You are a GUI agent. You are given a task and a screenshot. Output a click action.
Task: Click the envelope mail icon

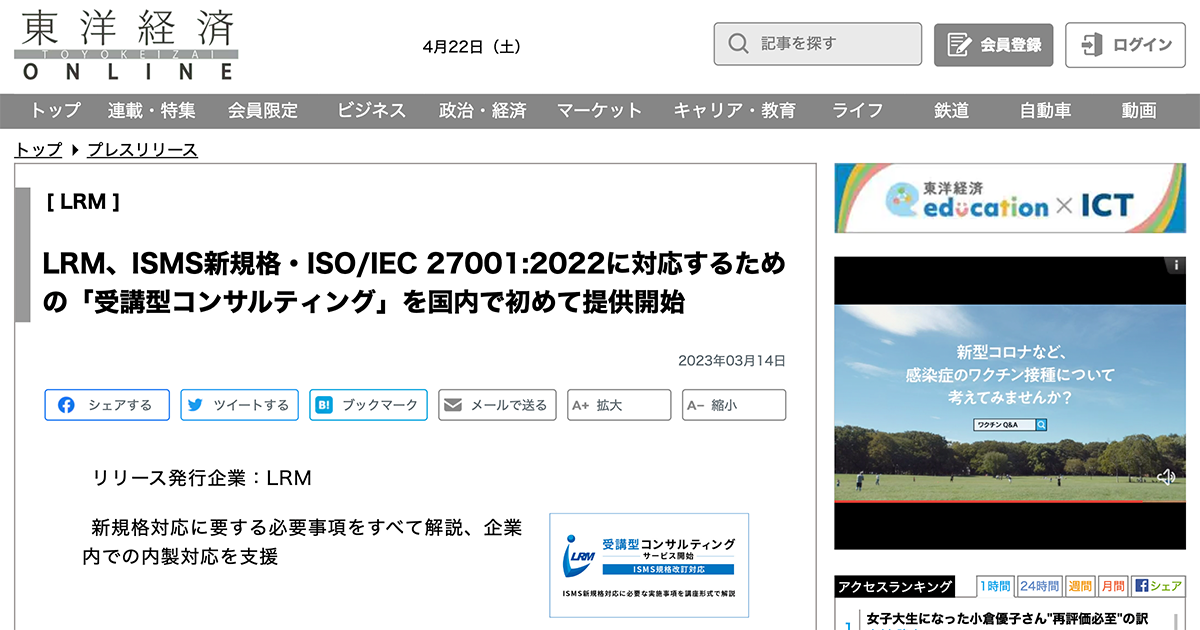[453, 405]
